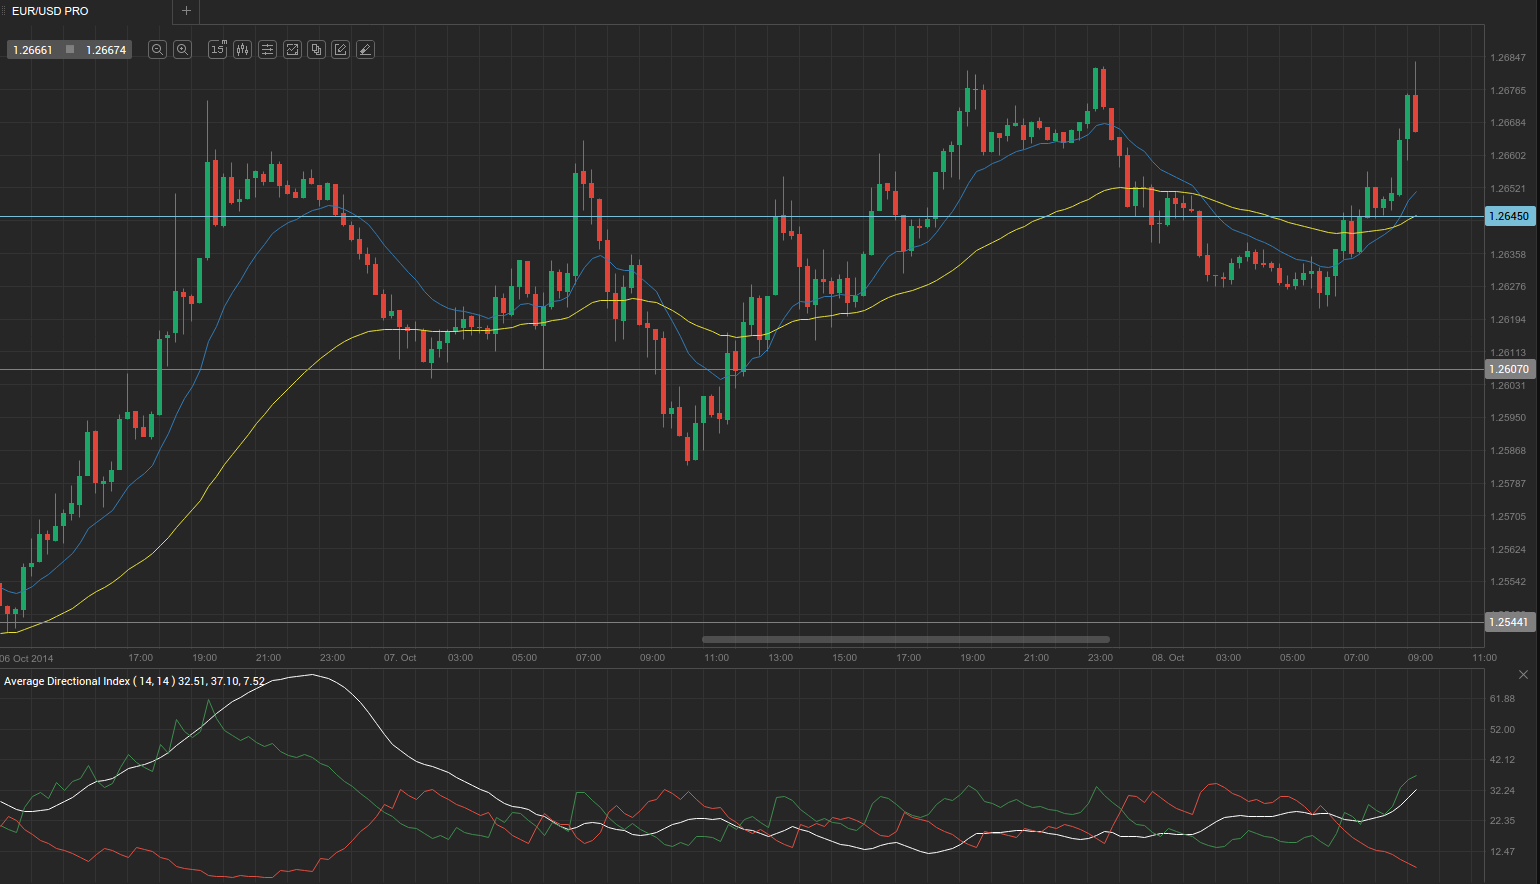Click the horizontal chart scrollbar
This screenshot has width=1540, height=884.
click(905, 639)
